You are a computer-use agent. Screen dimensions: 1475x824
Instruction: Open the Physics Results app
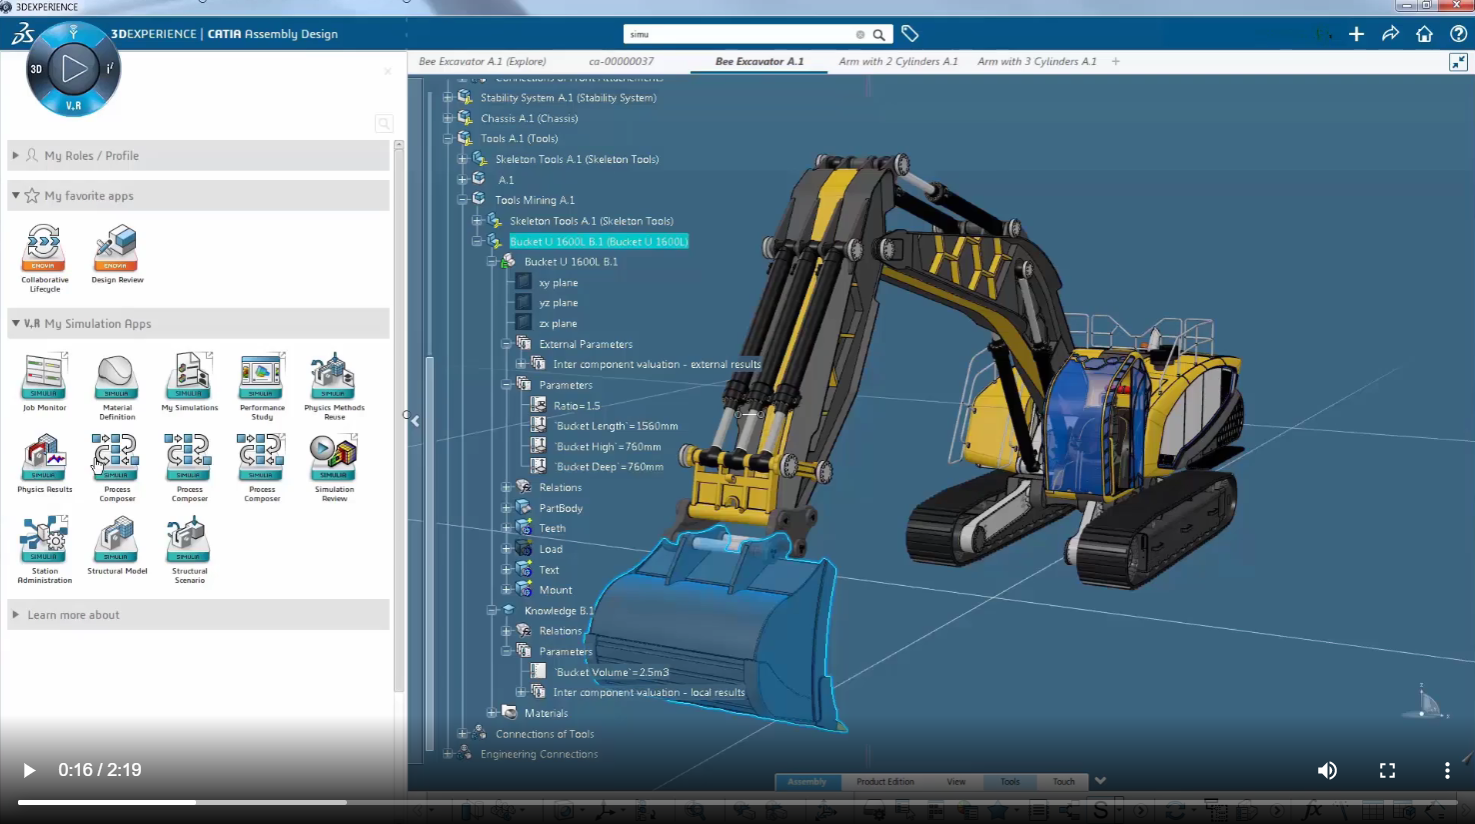(x=45, y=464)
